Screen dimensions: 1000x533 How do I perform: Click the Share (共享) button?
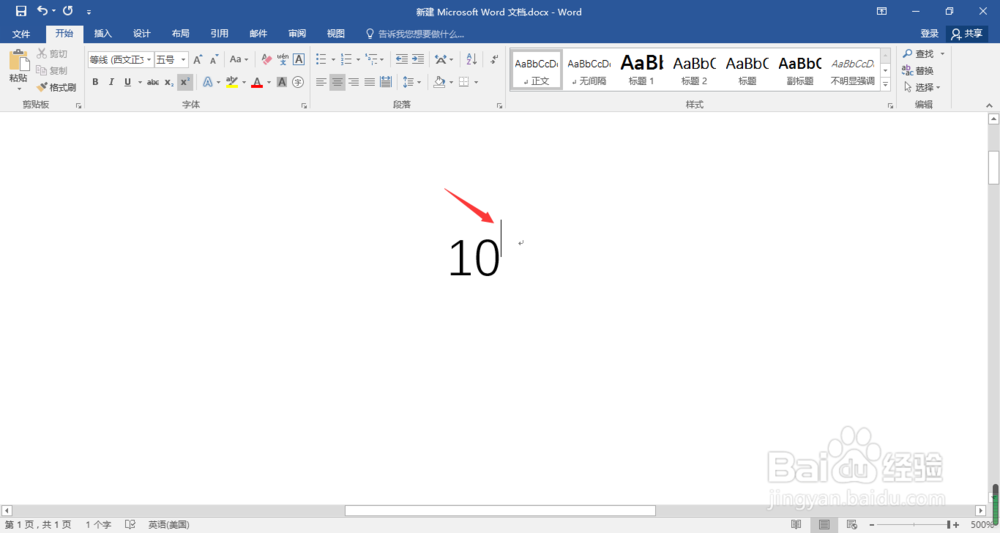pos(967,34)
